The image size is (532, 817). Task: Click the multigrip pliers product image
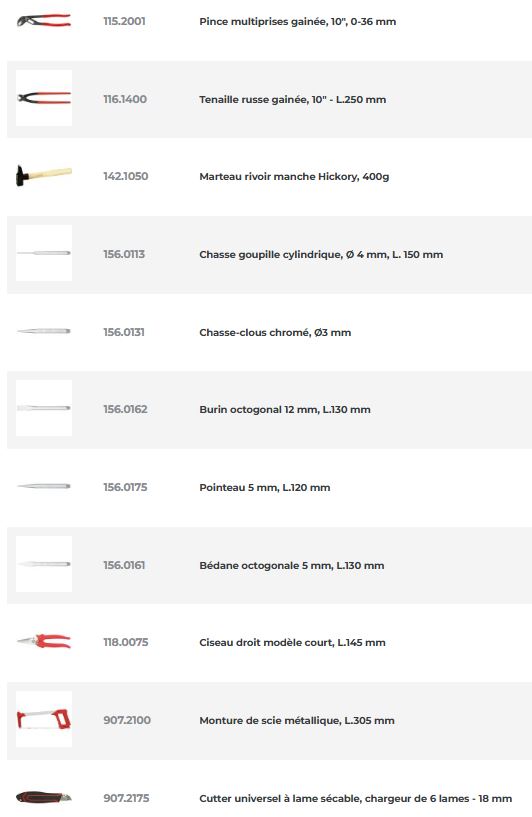44,21
